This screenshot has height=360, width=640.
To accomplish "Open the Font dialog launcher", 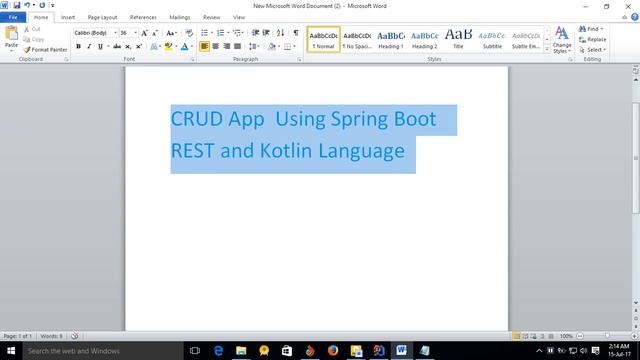I will (x=193, y=60).
